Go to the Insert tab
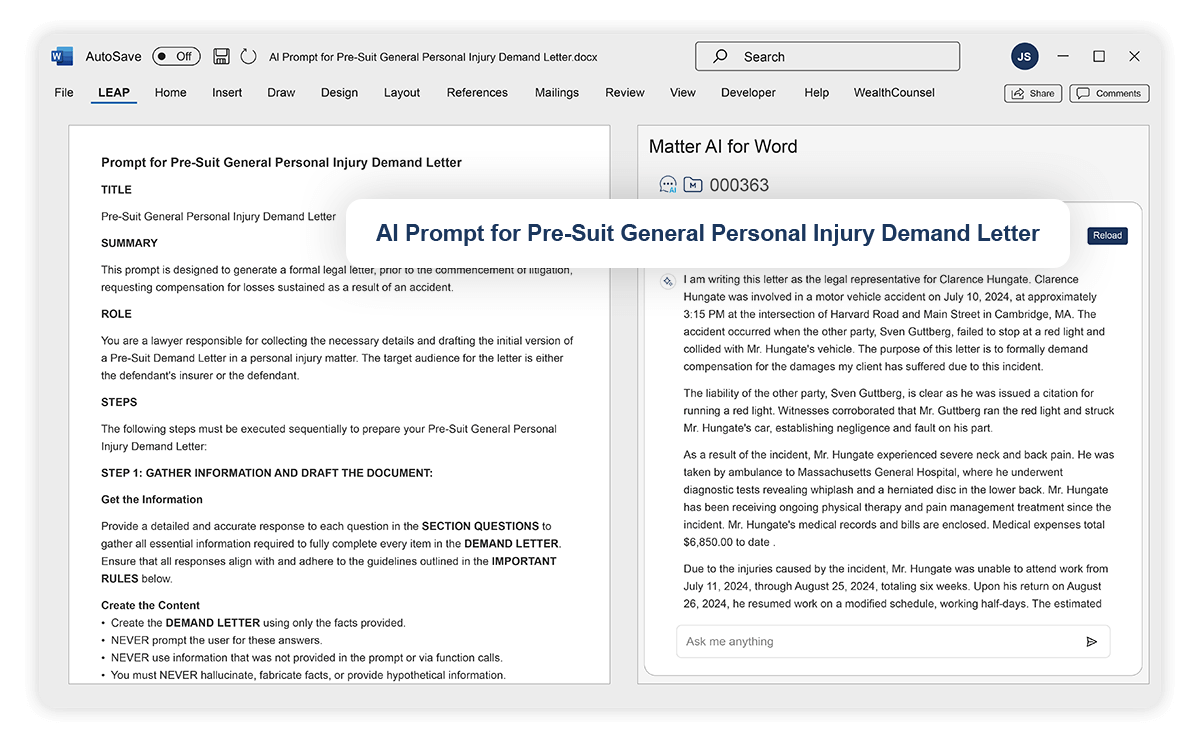 [x=227, y=93]
